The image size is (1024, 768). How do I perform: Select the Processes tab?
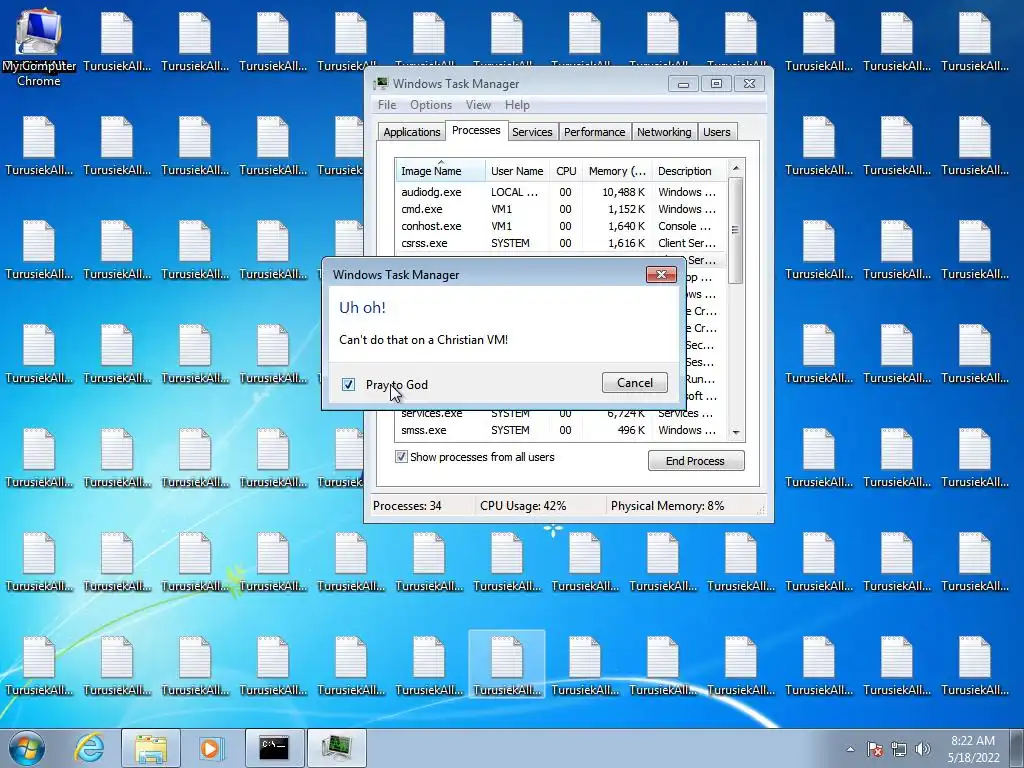(476, 130)
